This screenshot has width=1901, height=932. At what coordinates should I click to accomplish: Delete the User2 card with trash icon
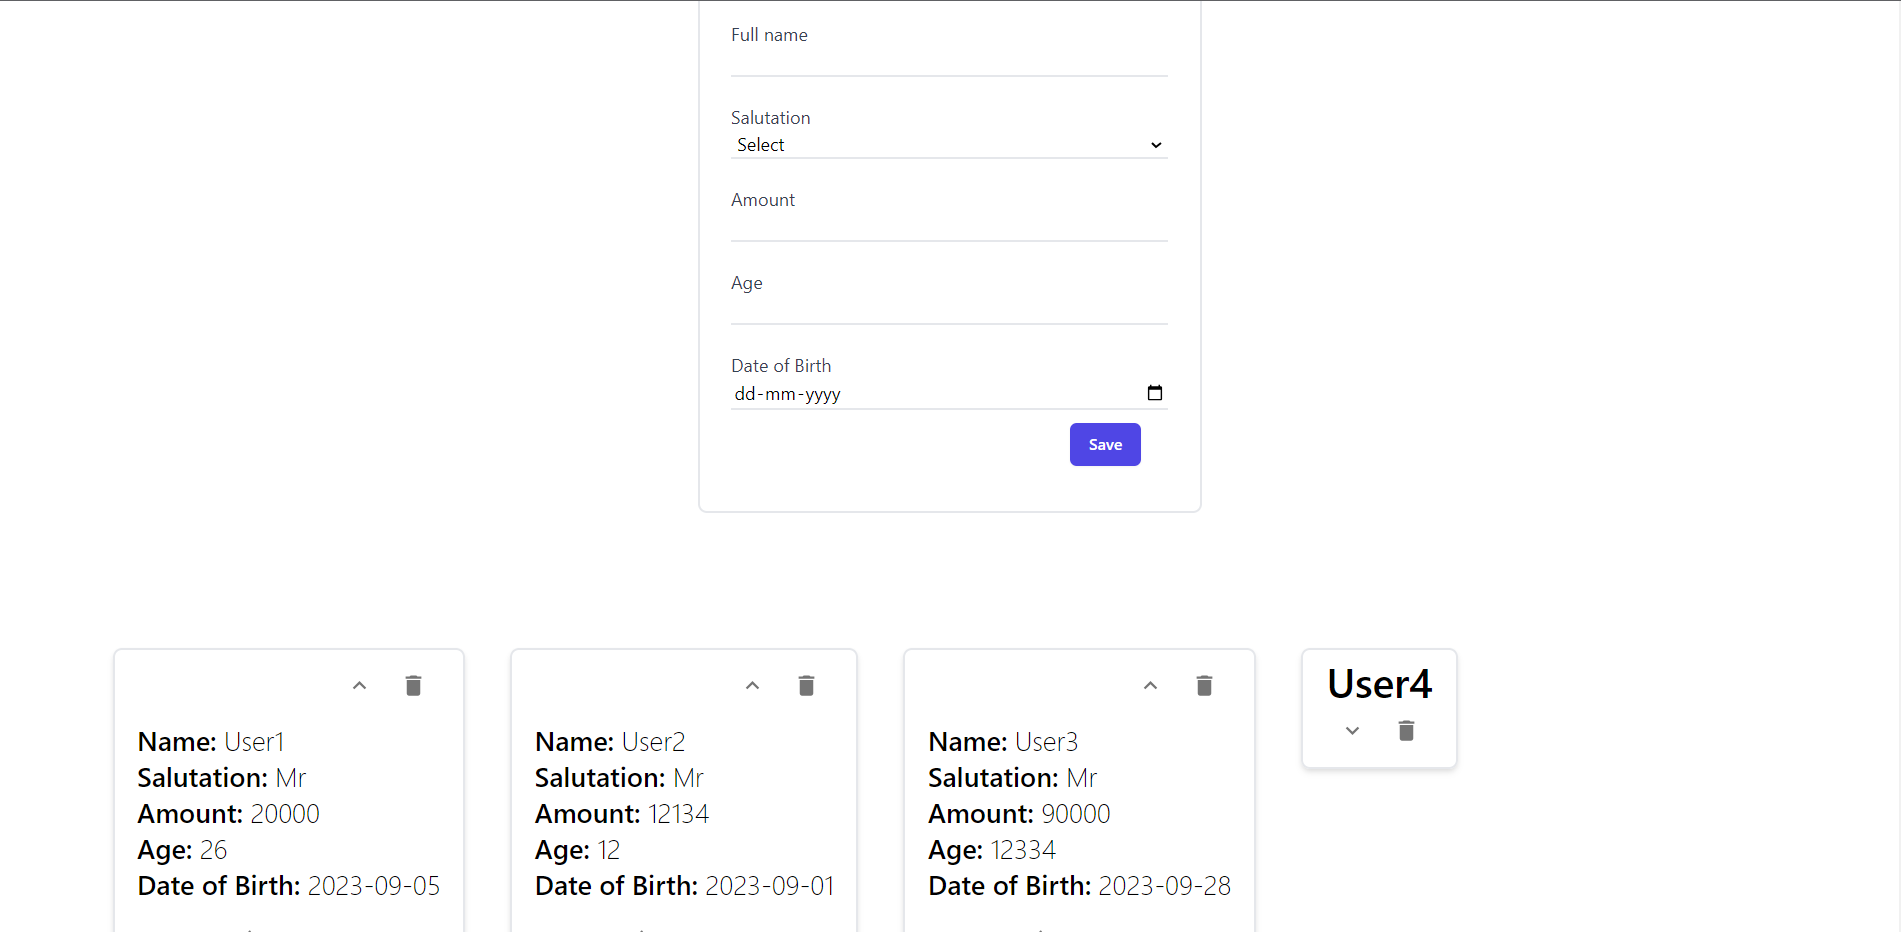coord(806,686)
